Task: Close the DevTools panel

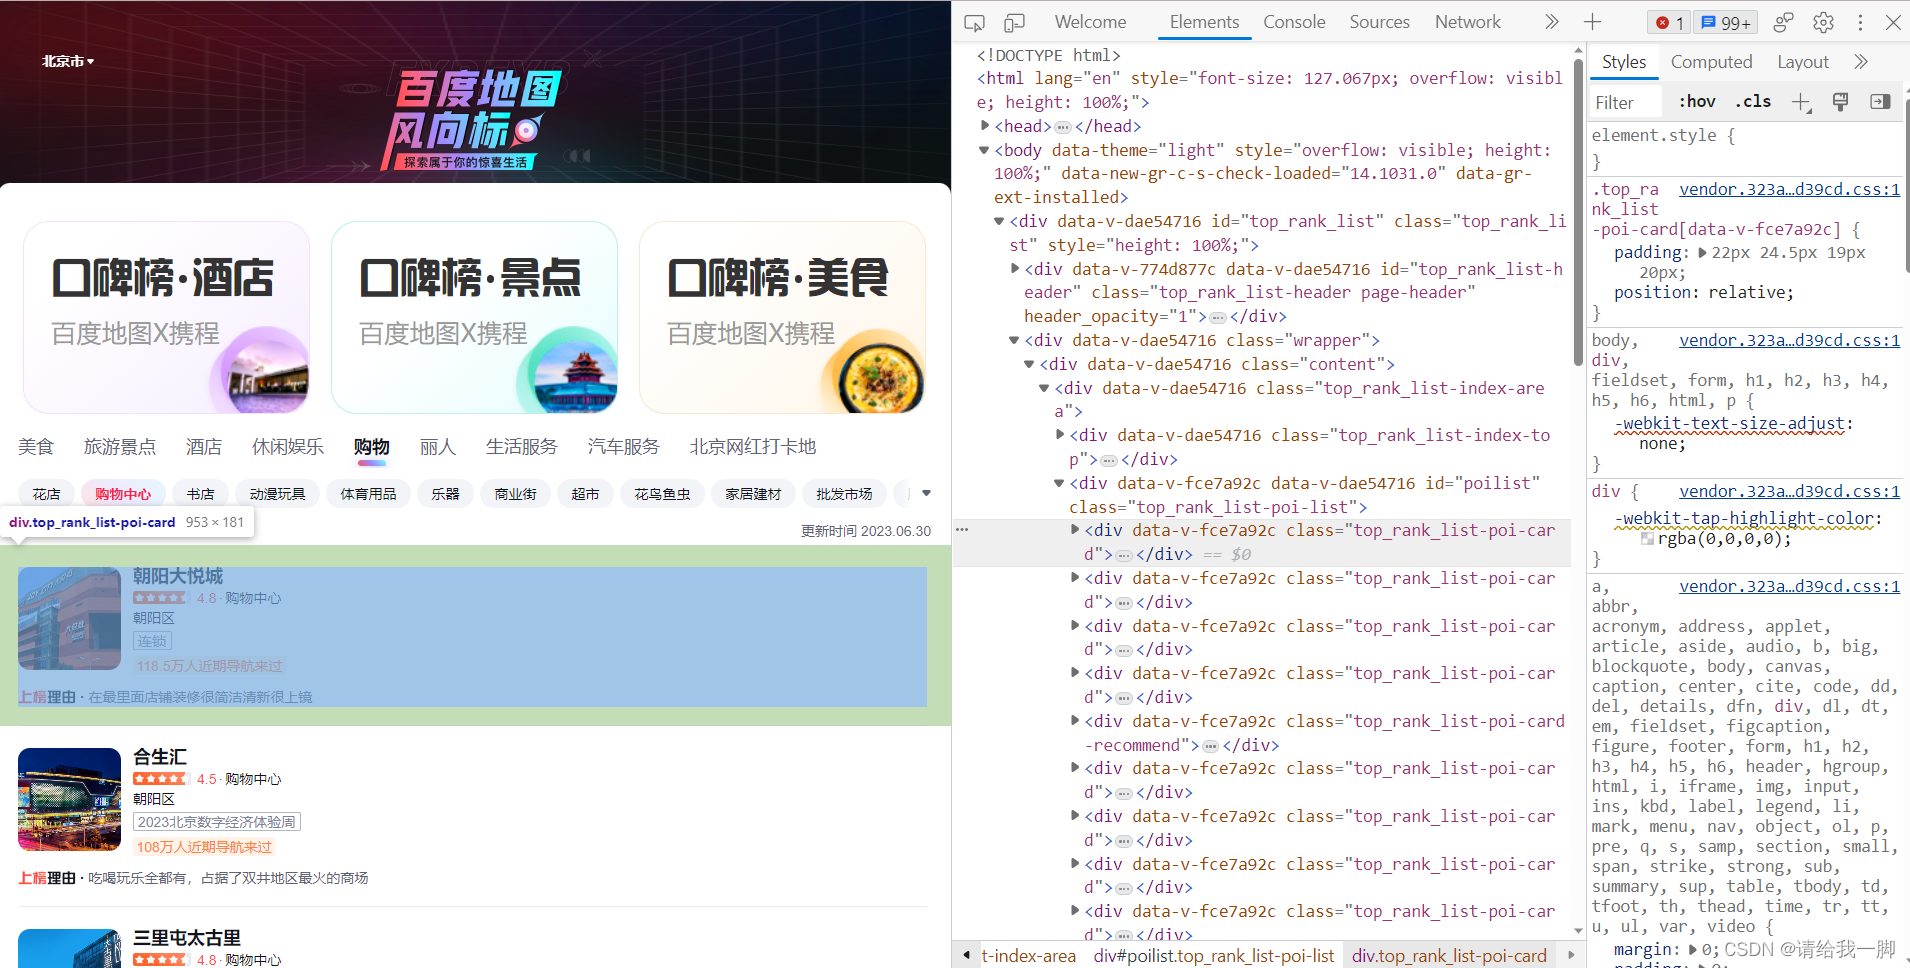Action: (1893, 22)
